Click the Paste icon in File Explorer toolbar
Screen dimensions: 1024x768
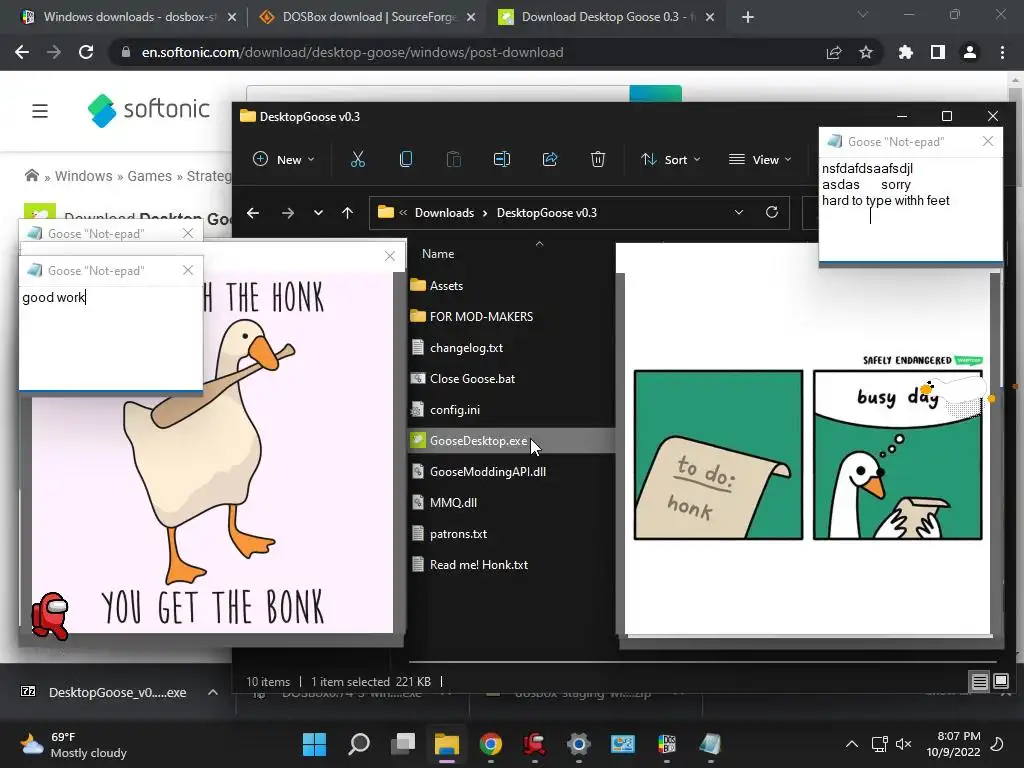tap(453, 159)
